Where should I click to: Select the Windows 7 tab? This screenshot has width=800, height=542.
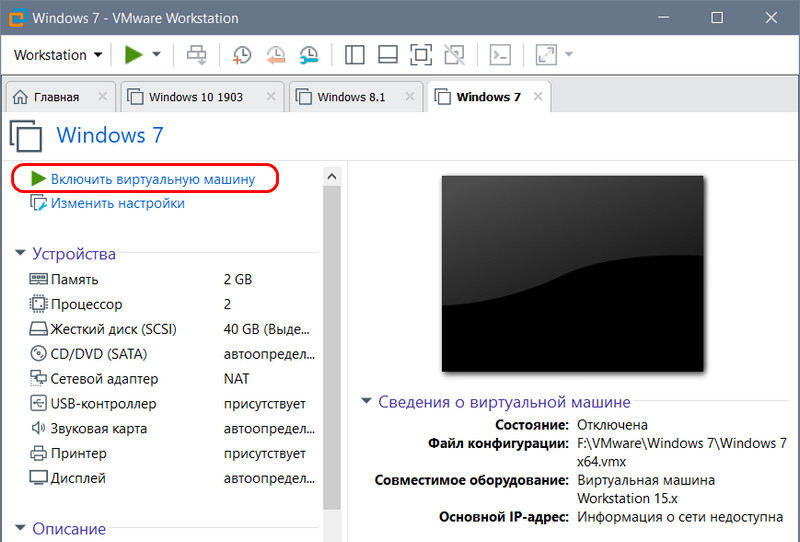click(488, 97)
